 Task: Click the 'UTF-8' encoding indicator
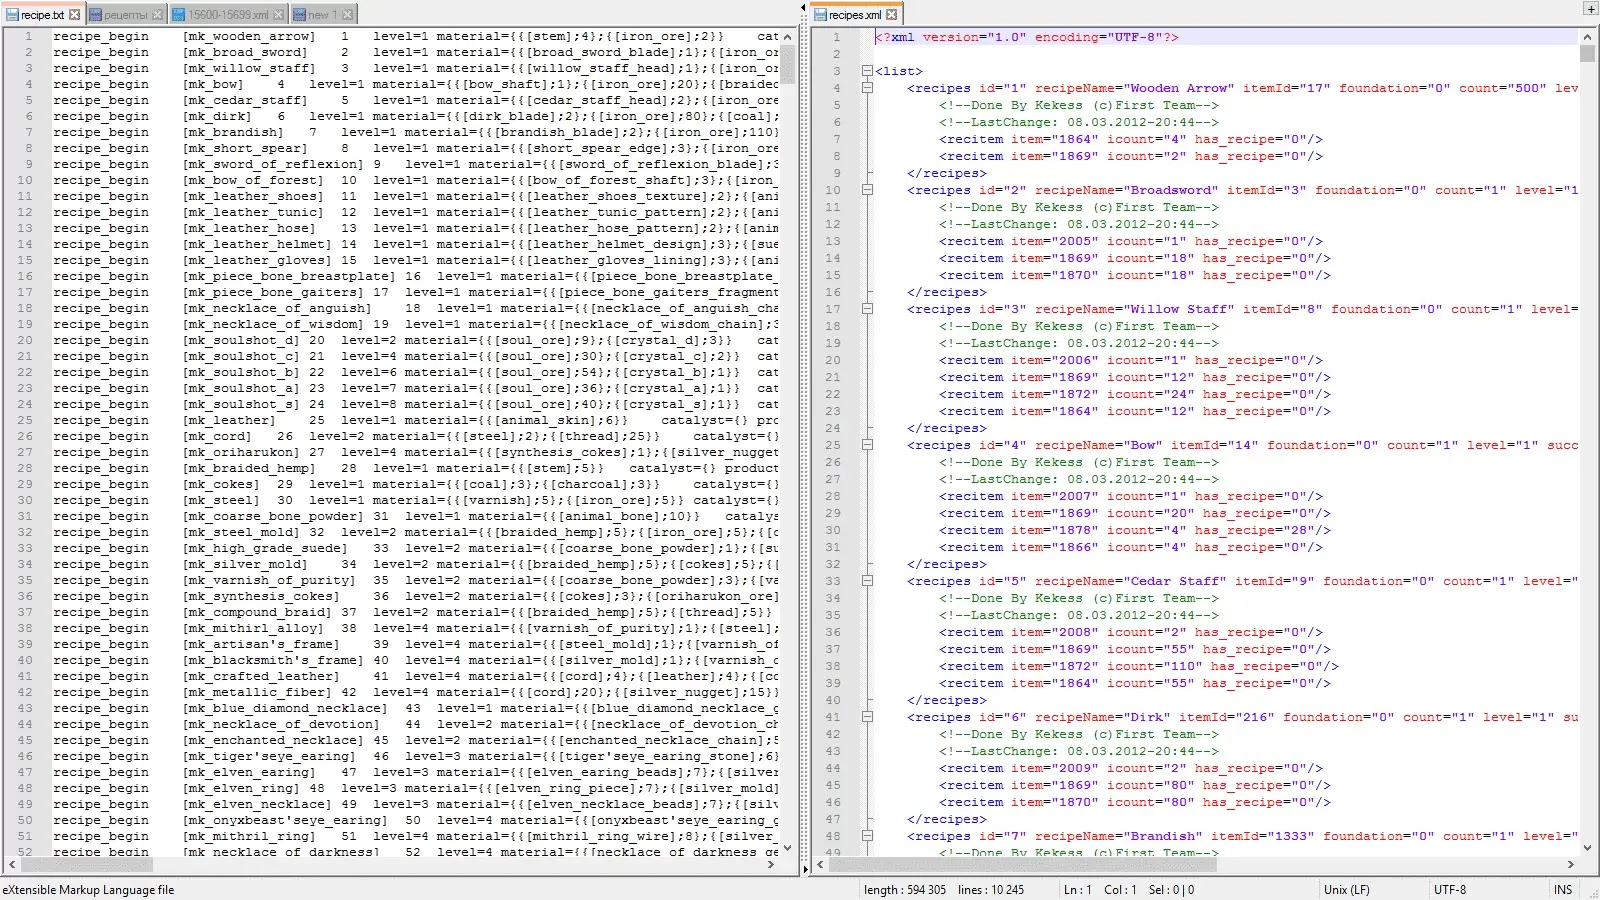tap(1450, 890)
